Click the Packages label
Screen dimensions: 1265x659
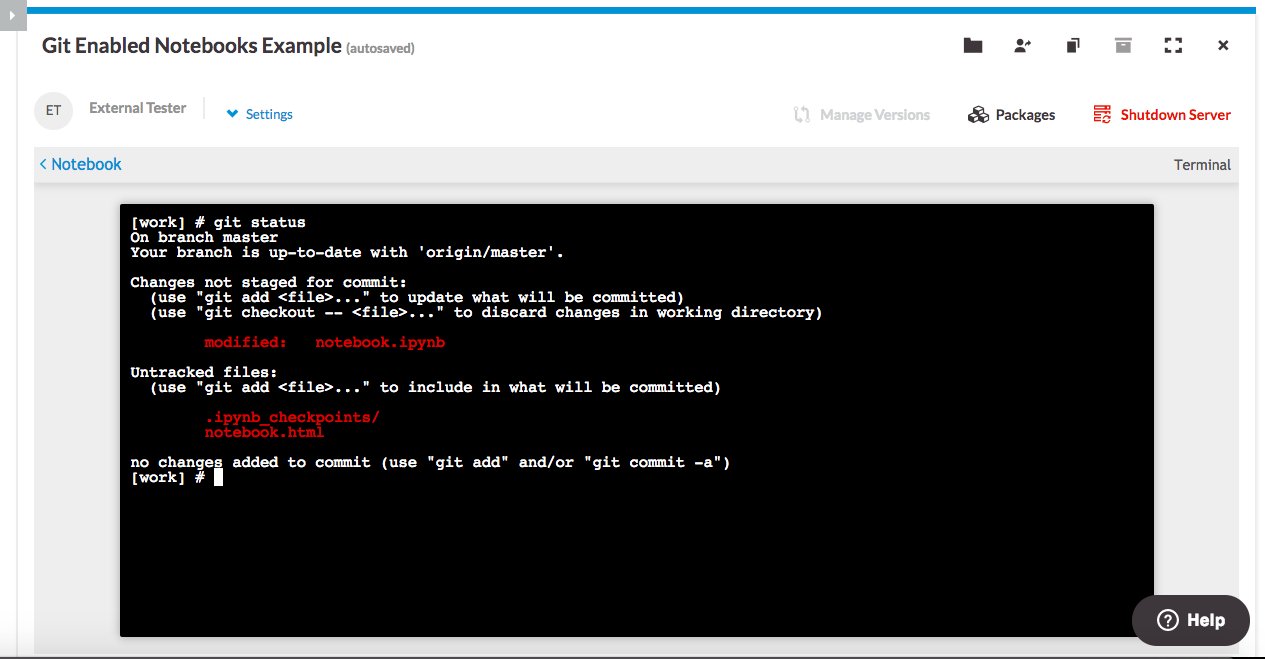(1025, 115)
